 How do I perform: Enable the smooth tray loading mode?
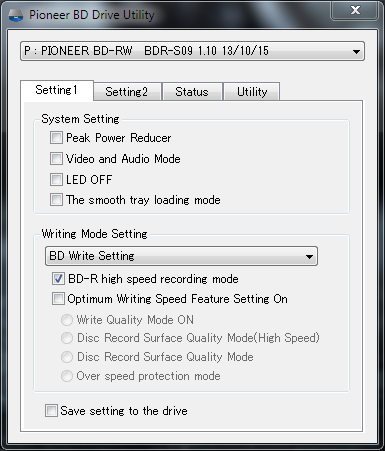[x=56, y=200]
